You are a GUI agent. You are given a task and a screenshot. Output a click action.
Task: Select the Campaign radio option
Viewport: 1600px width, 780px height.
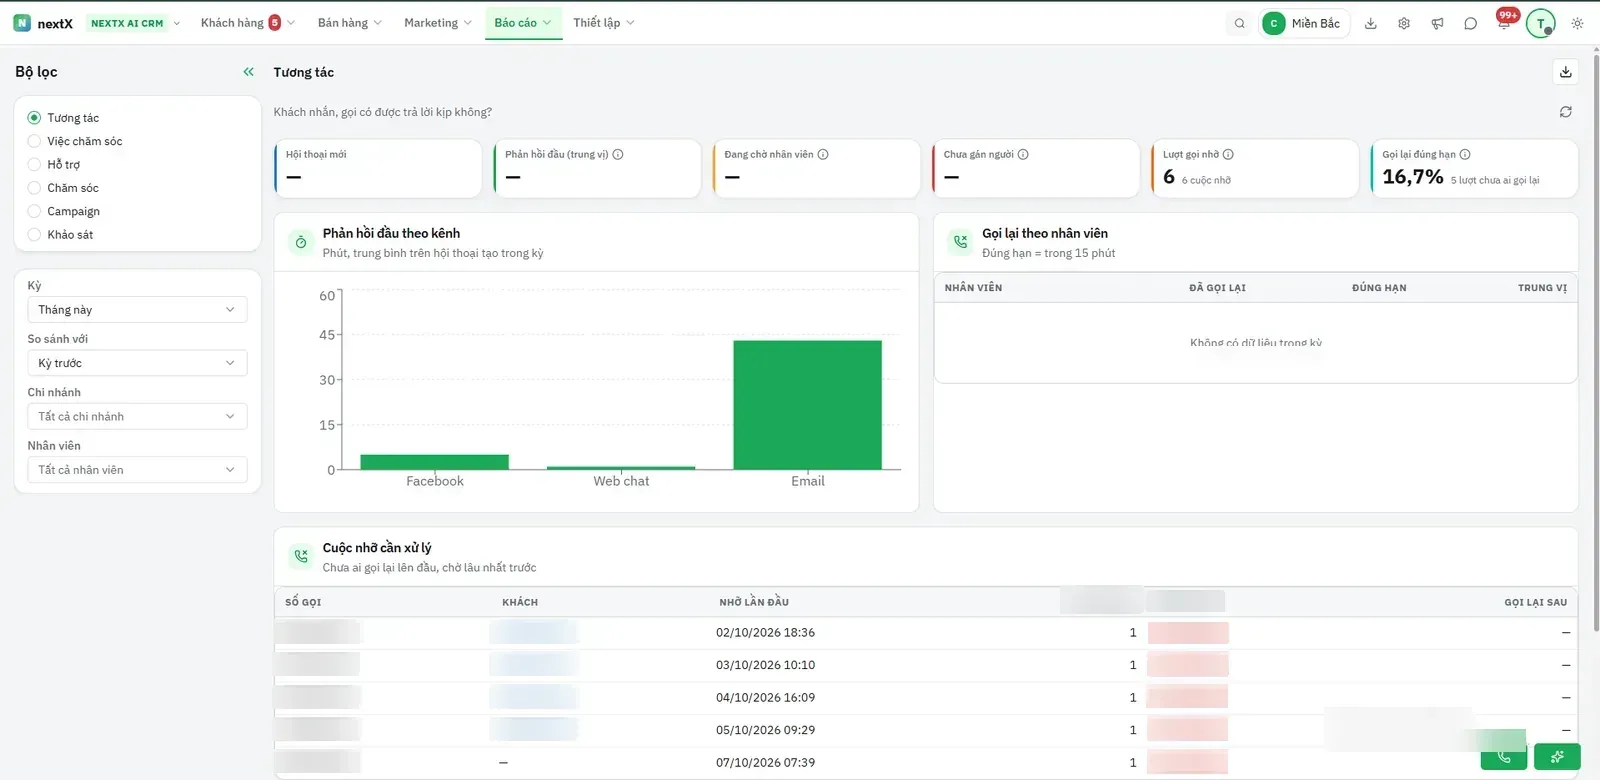point(34,211)
